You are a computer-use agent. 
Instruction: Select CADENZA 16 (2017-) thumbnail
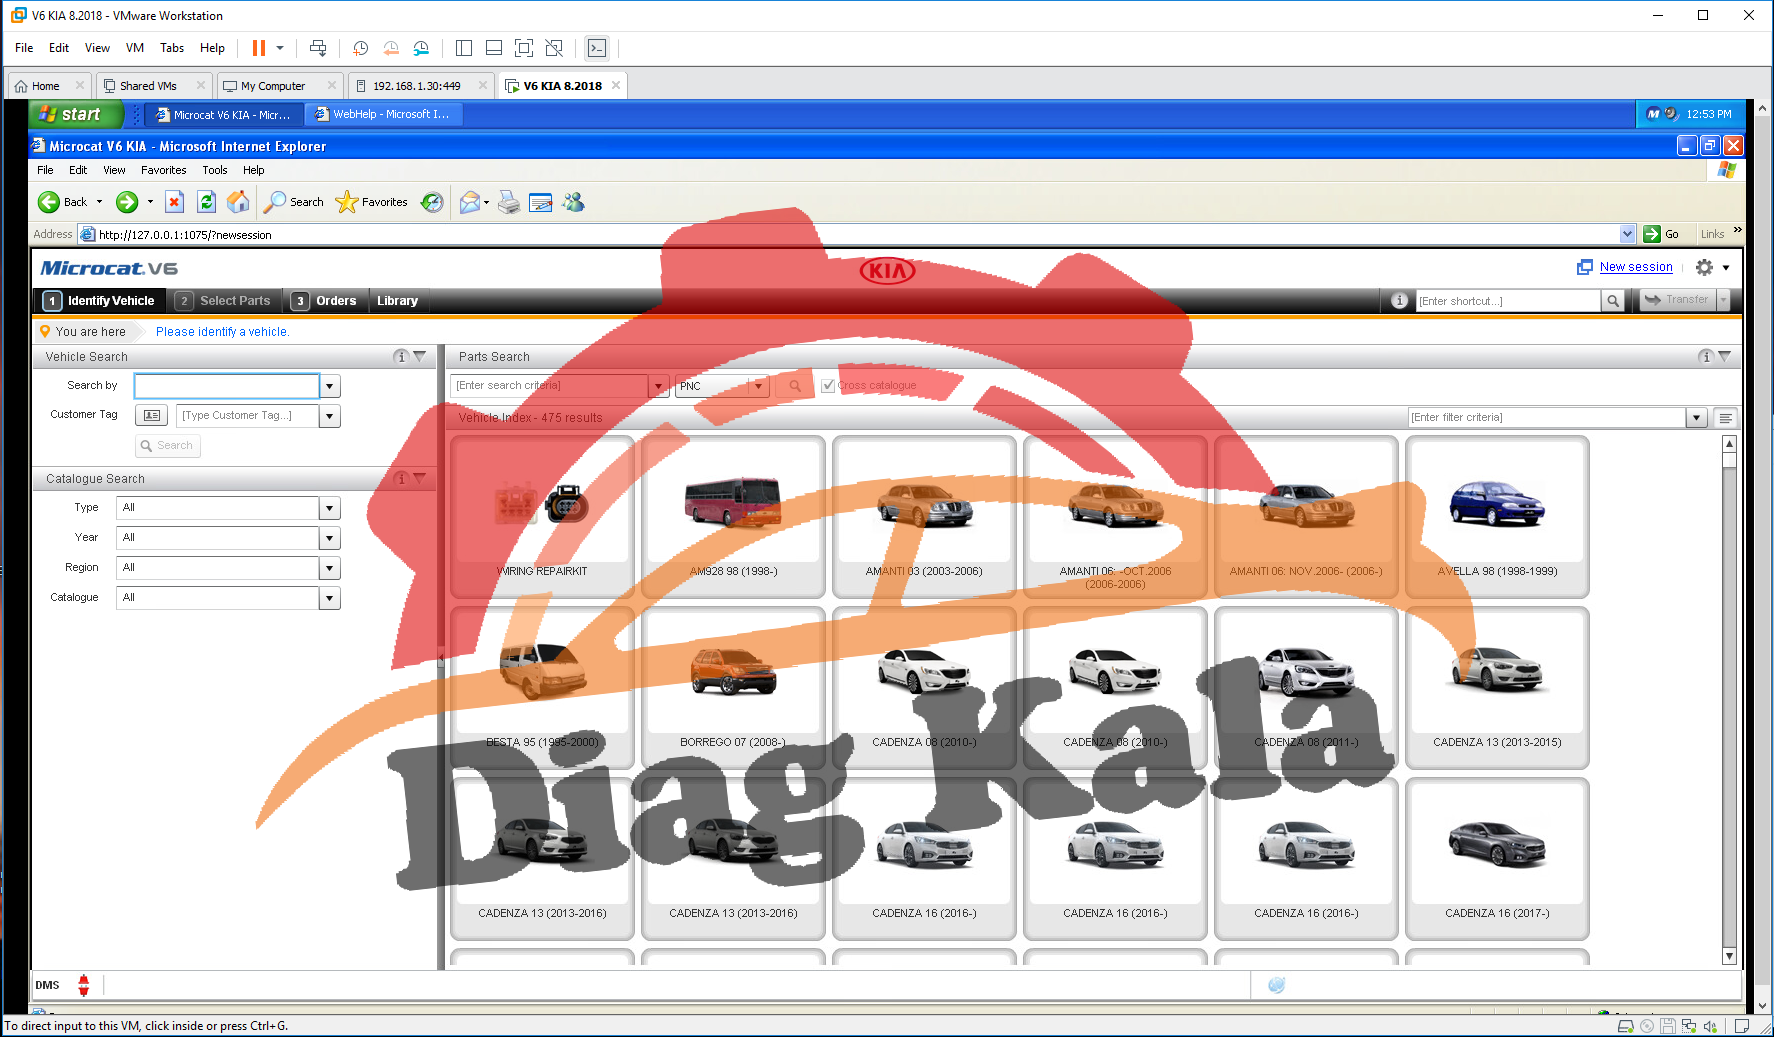click(x=1497, y=858)
